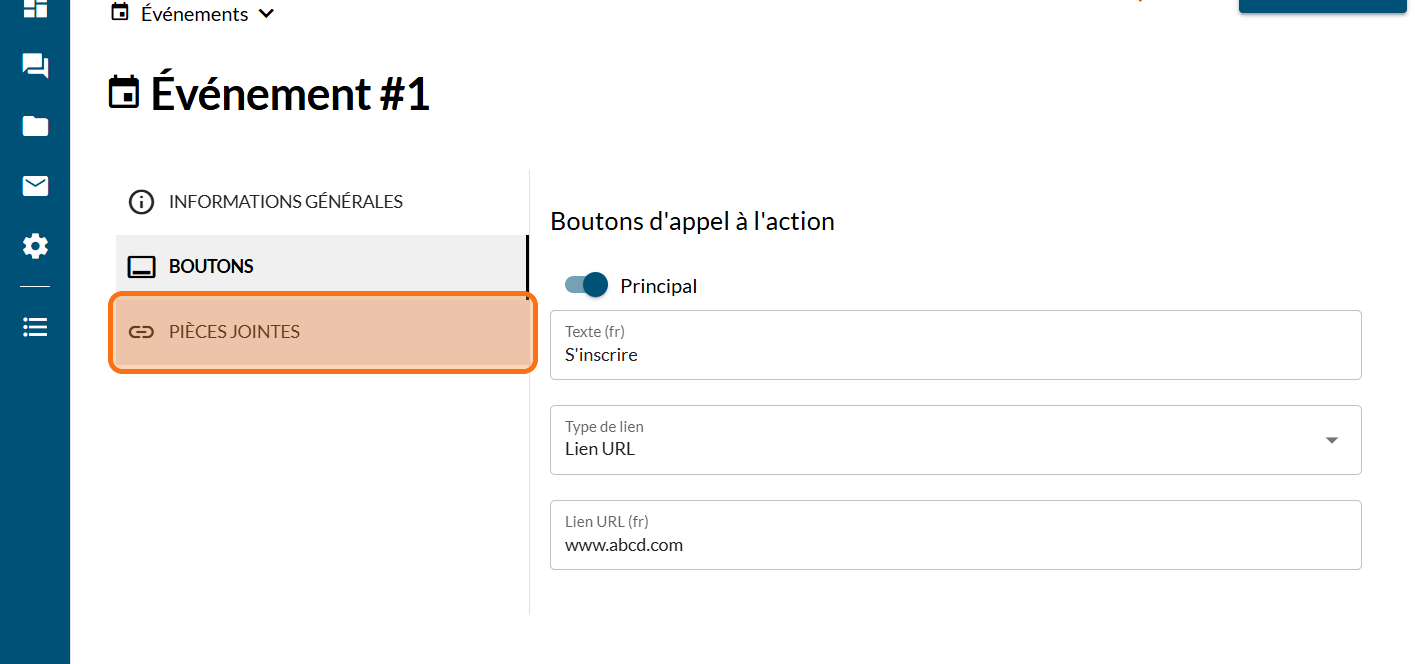Open the settings gear in the sidebar
Screen dimensions: 1427x664
[35, 246]
